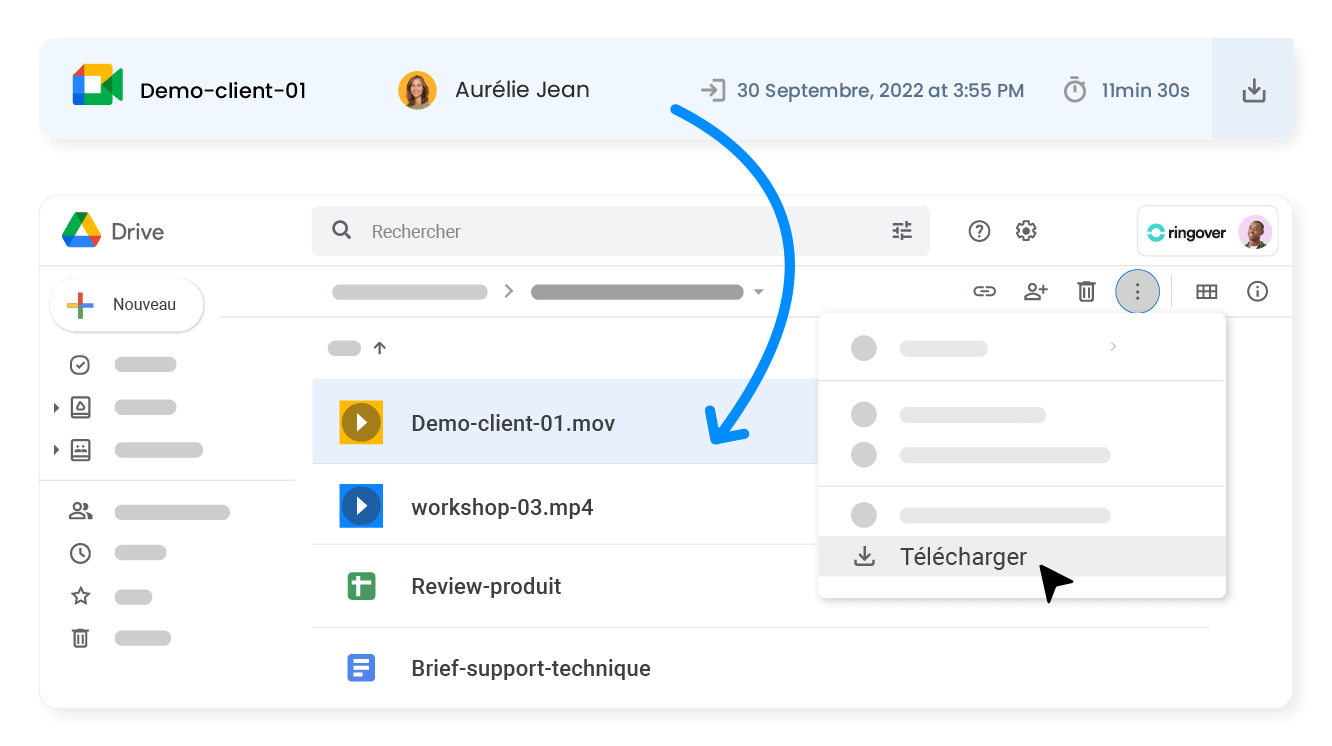Open the search options filter icon
This screenshot has height=746, width=1332.
(x=902, y=230)
